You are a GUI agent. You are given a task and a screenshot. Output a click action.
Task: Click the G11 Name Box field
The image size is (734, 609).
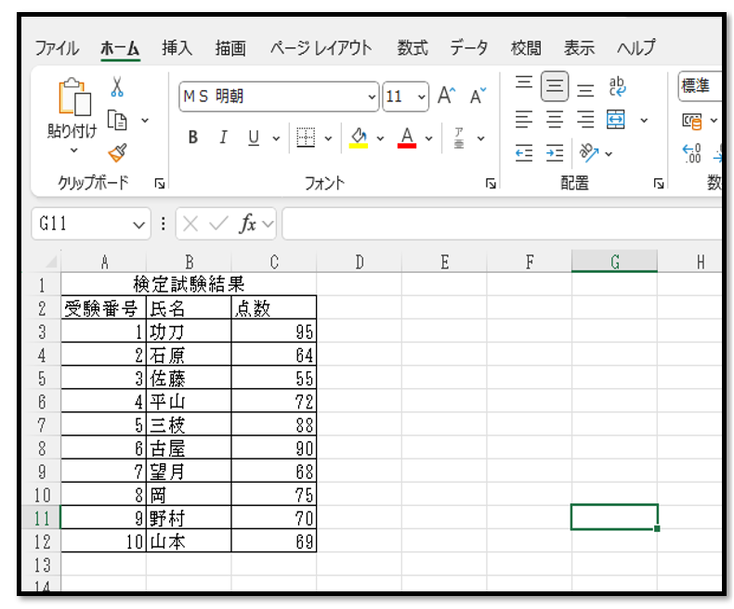[82, 224]
